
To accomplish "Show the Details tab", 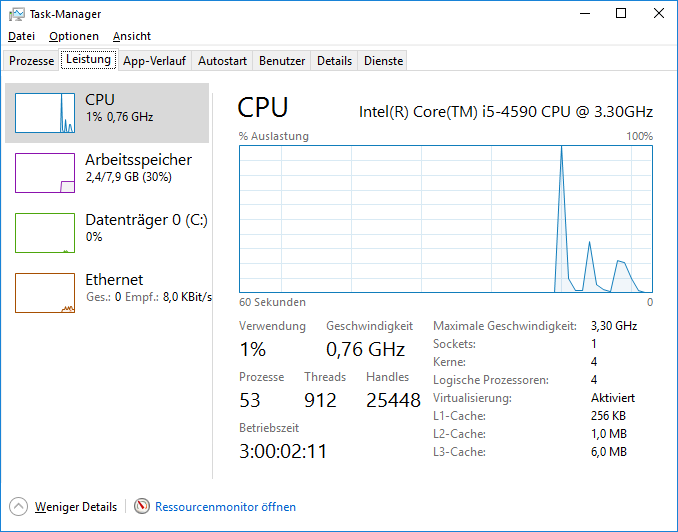I will [x=334, y=61].
